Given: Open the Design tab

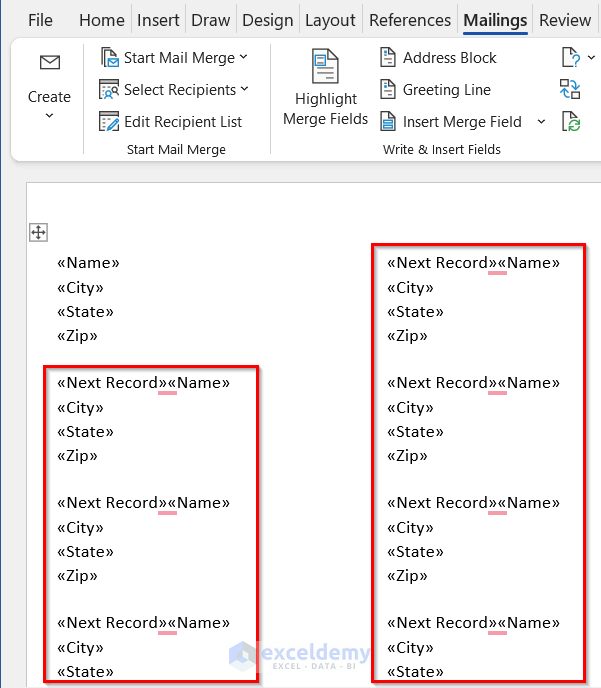Looking at the screenshot, I should click(268, 20).
